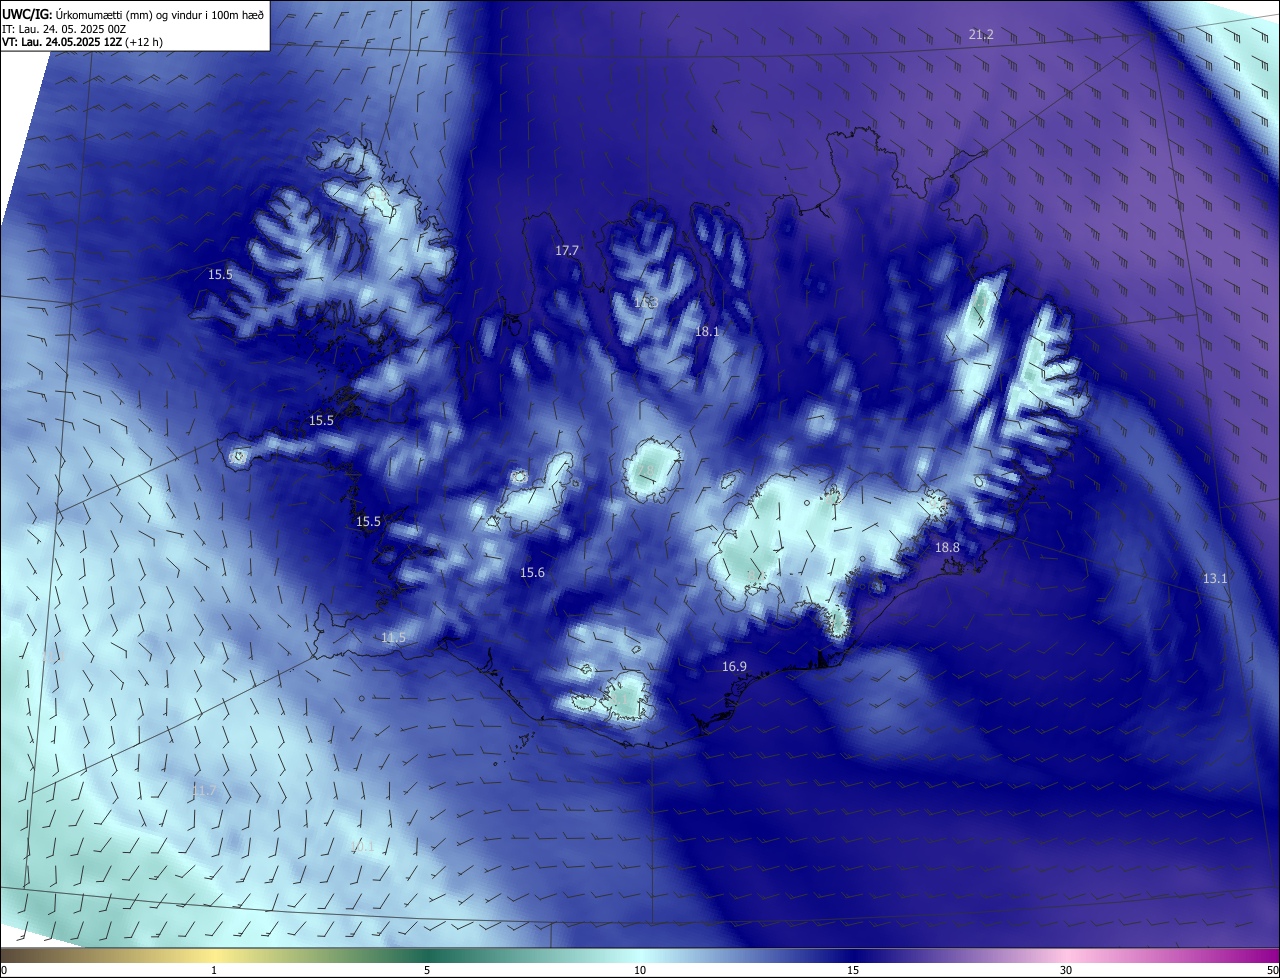The height and width of the screenshot is (978, 1280).
Task: Click the 5 tick label on the color scale
Action: [427, 970]
